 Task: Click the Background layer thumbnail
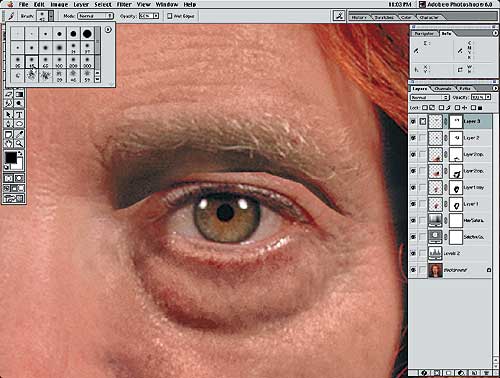click(x=435, y=270)
